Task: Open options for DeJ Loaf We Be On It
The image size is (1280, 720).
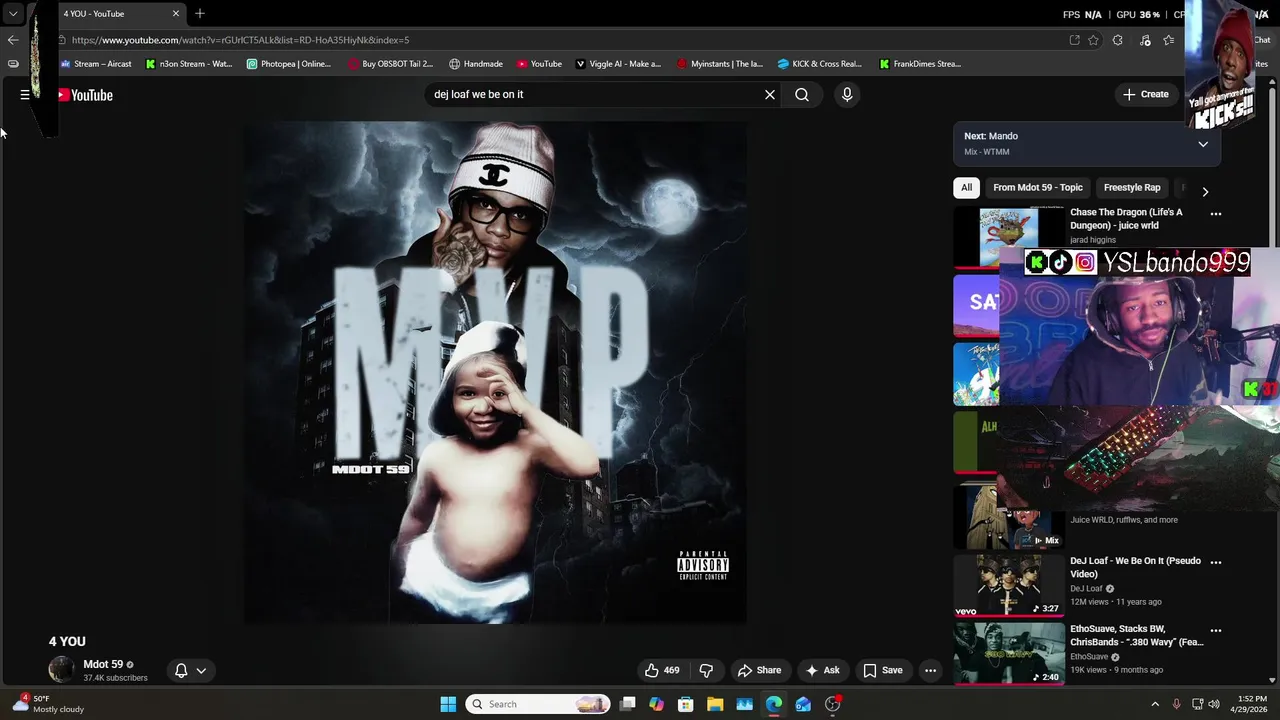Action: coord(1216,562)
